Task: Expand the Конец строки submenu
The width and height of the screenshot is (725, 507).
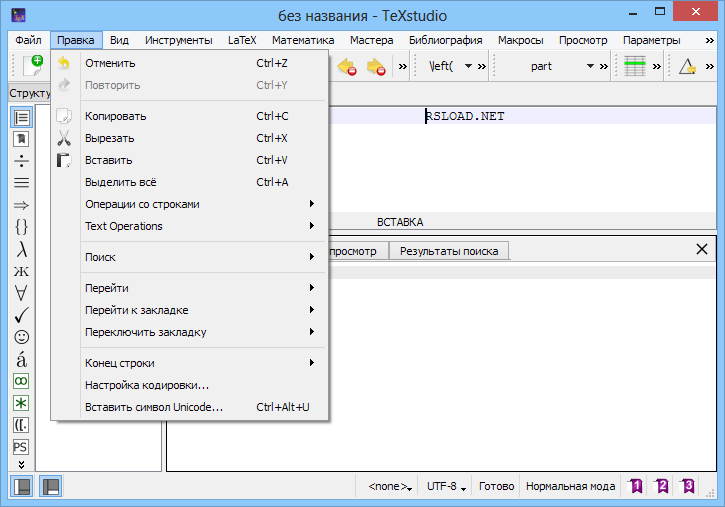Action: pos(199,364)
